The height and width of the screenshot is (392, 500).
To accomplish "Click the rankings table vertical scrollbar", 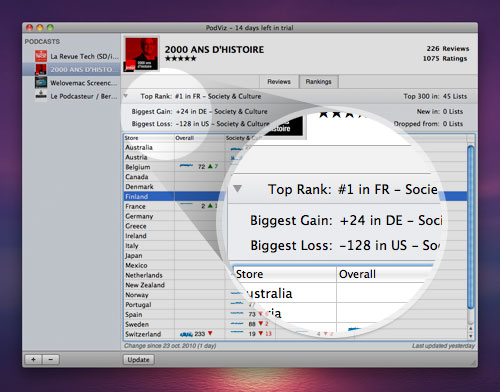I will [x=471, y=227].
